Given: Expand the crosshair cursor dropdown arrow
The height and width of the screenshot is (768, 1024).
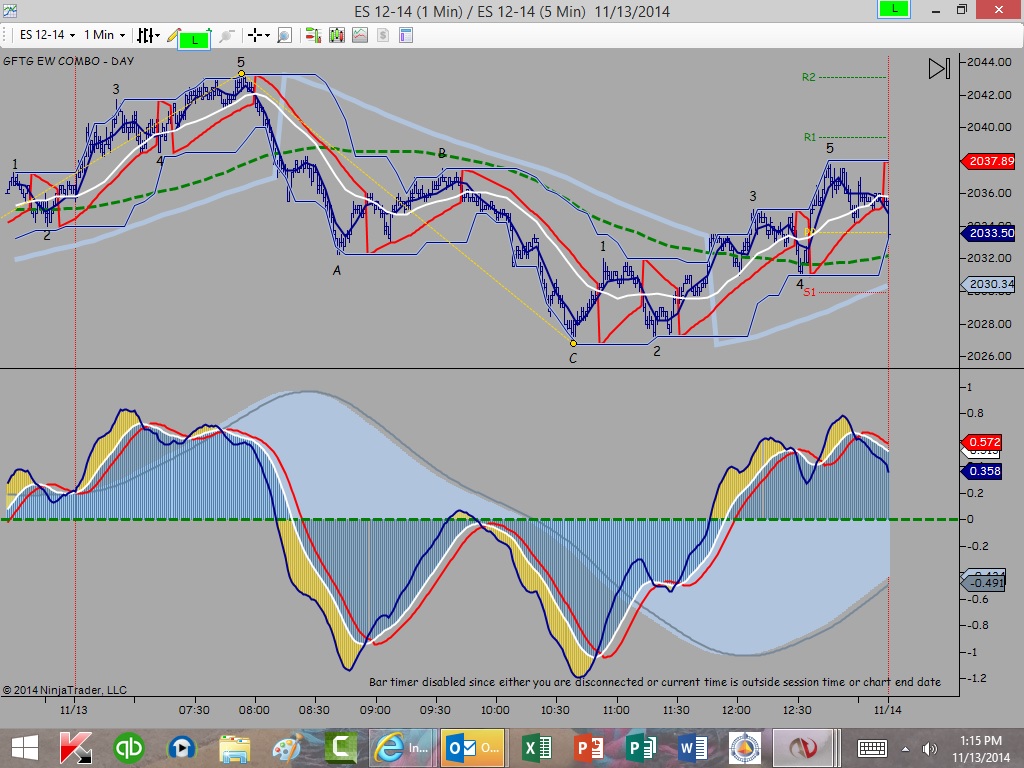Looking at the screenshot, I should (x=267, y=36).
